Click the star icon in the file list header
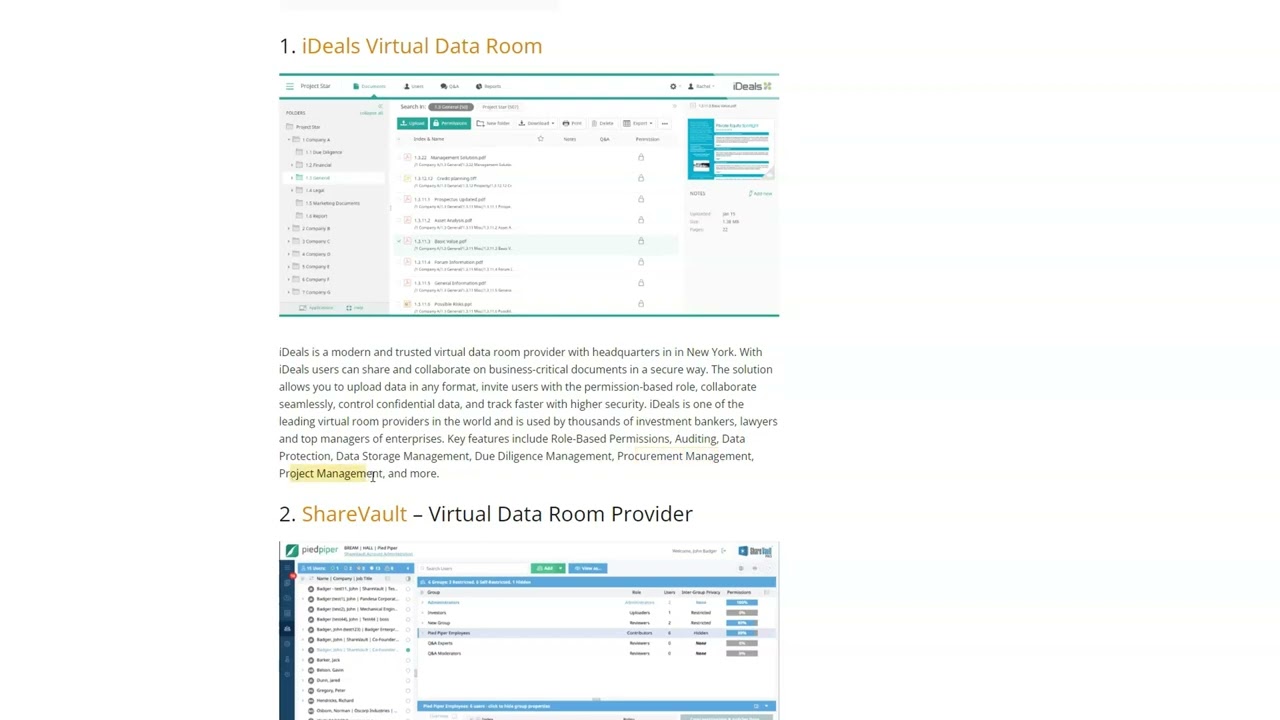The width and height of the screenshot is (1280, 720). [541, 139]
